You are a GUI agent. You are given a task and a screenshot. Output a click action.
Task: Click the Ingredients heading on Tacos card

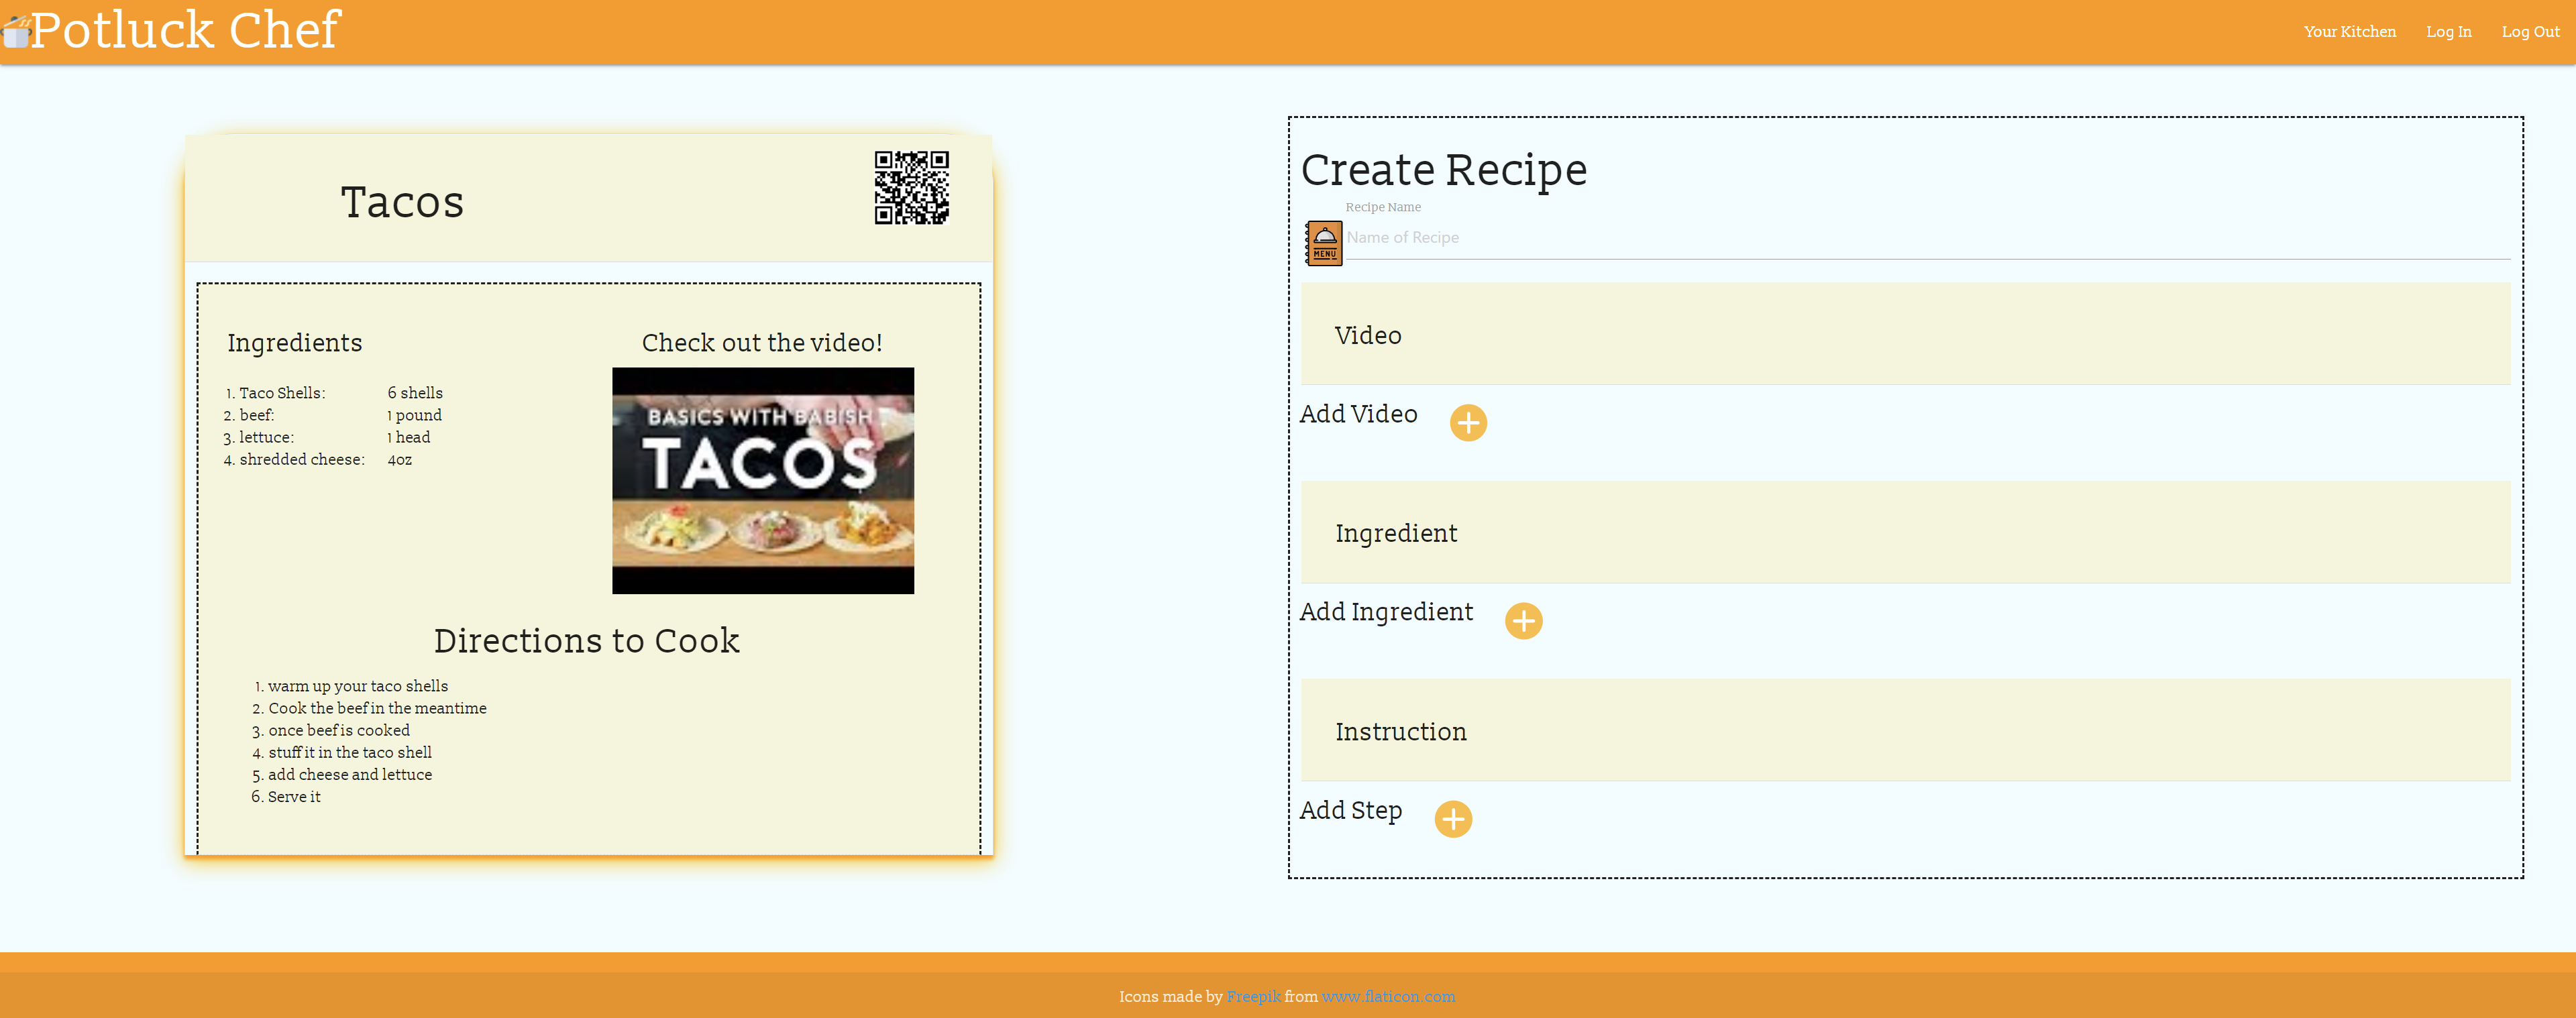294,343
